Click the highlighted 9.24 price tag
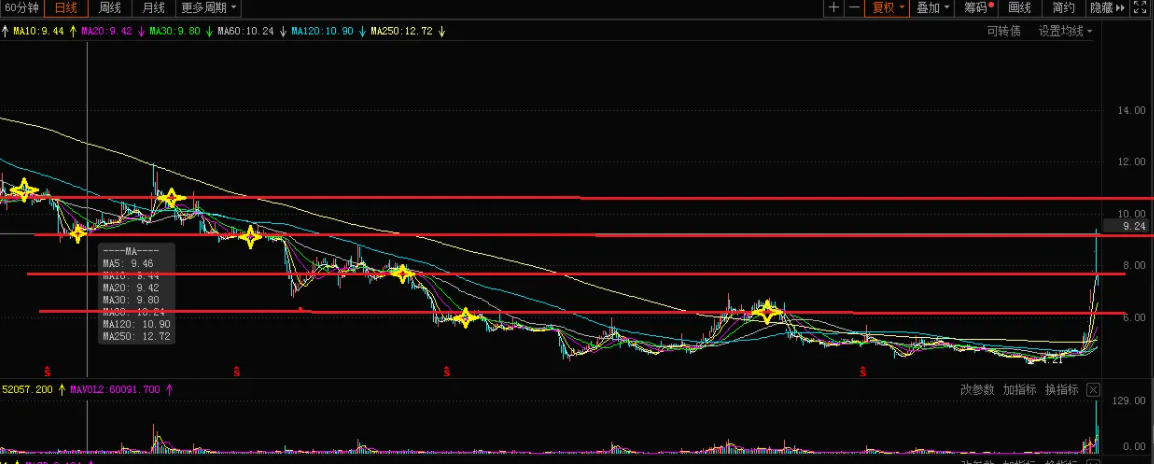 pyautogui.click(x=1127, y=227)
